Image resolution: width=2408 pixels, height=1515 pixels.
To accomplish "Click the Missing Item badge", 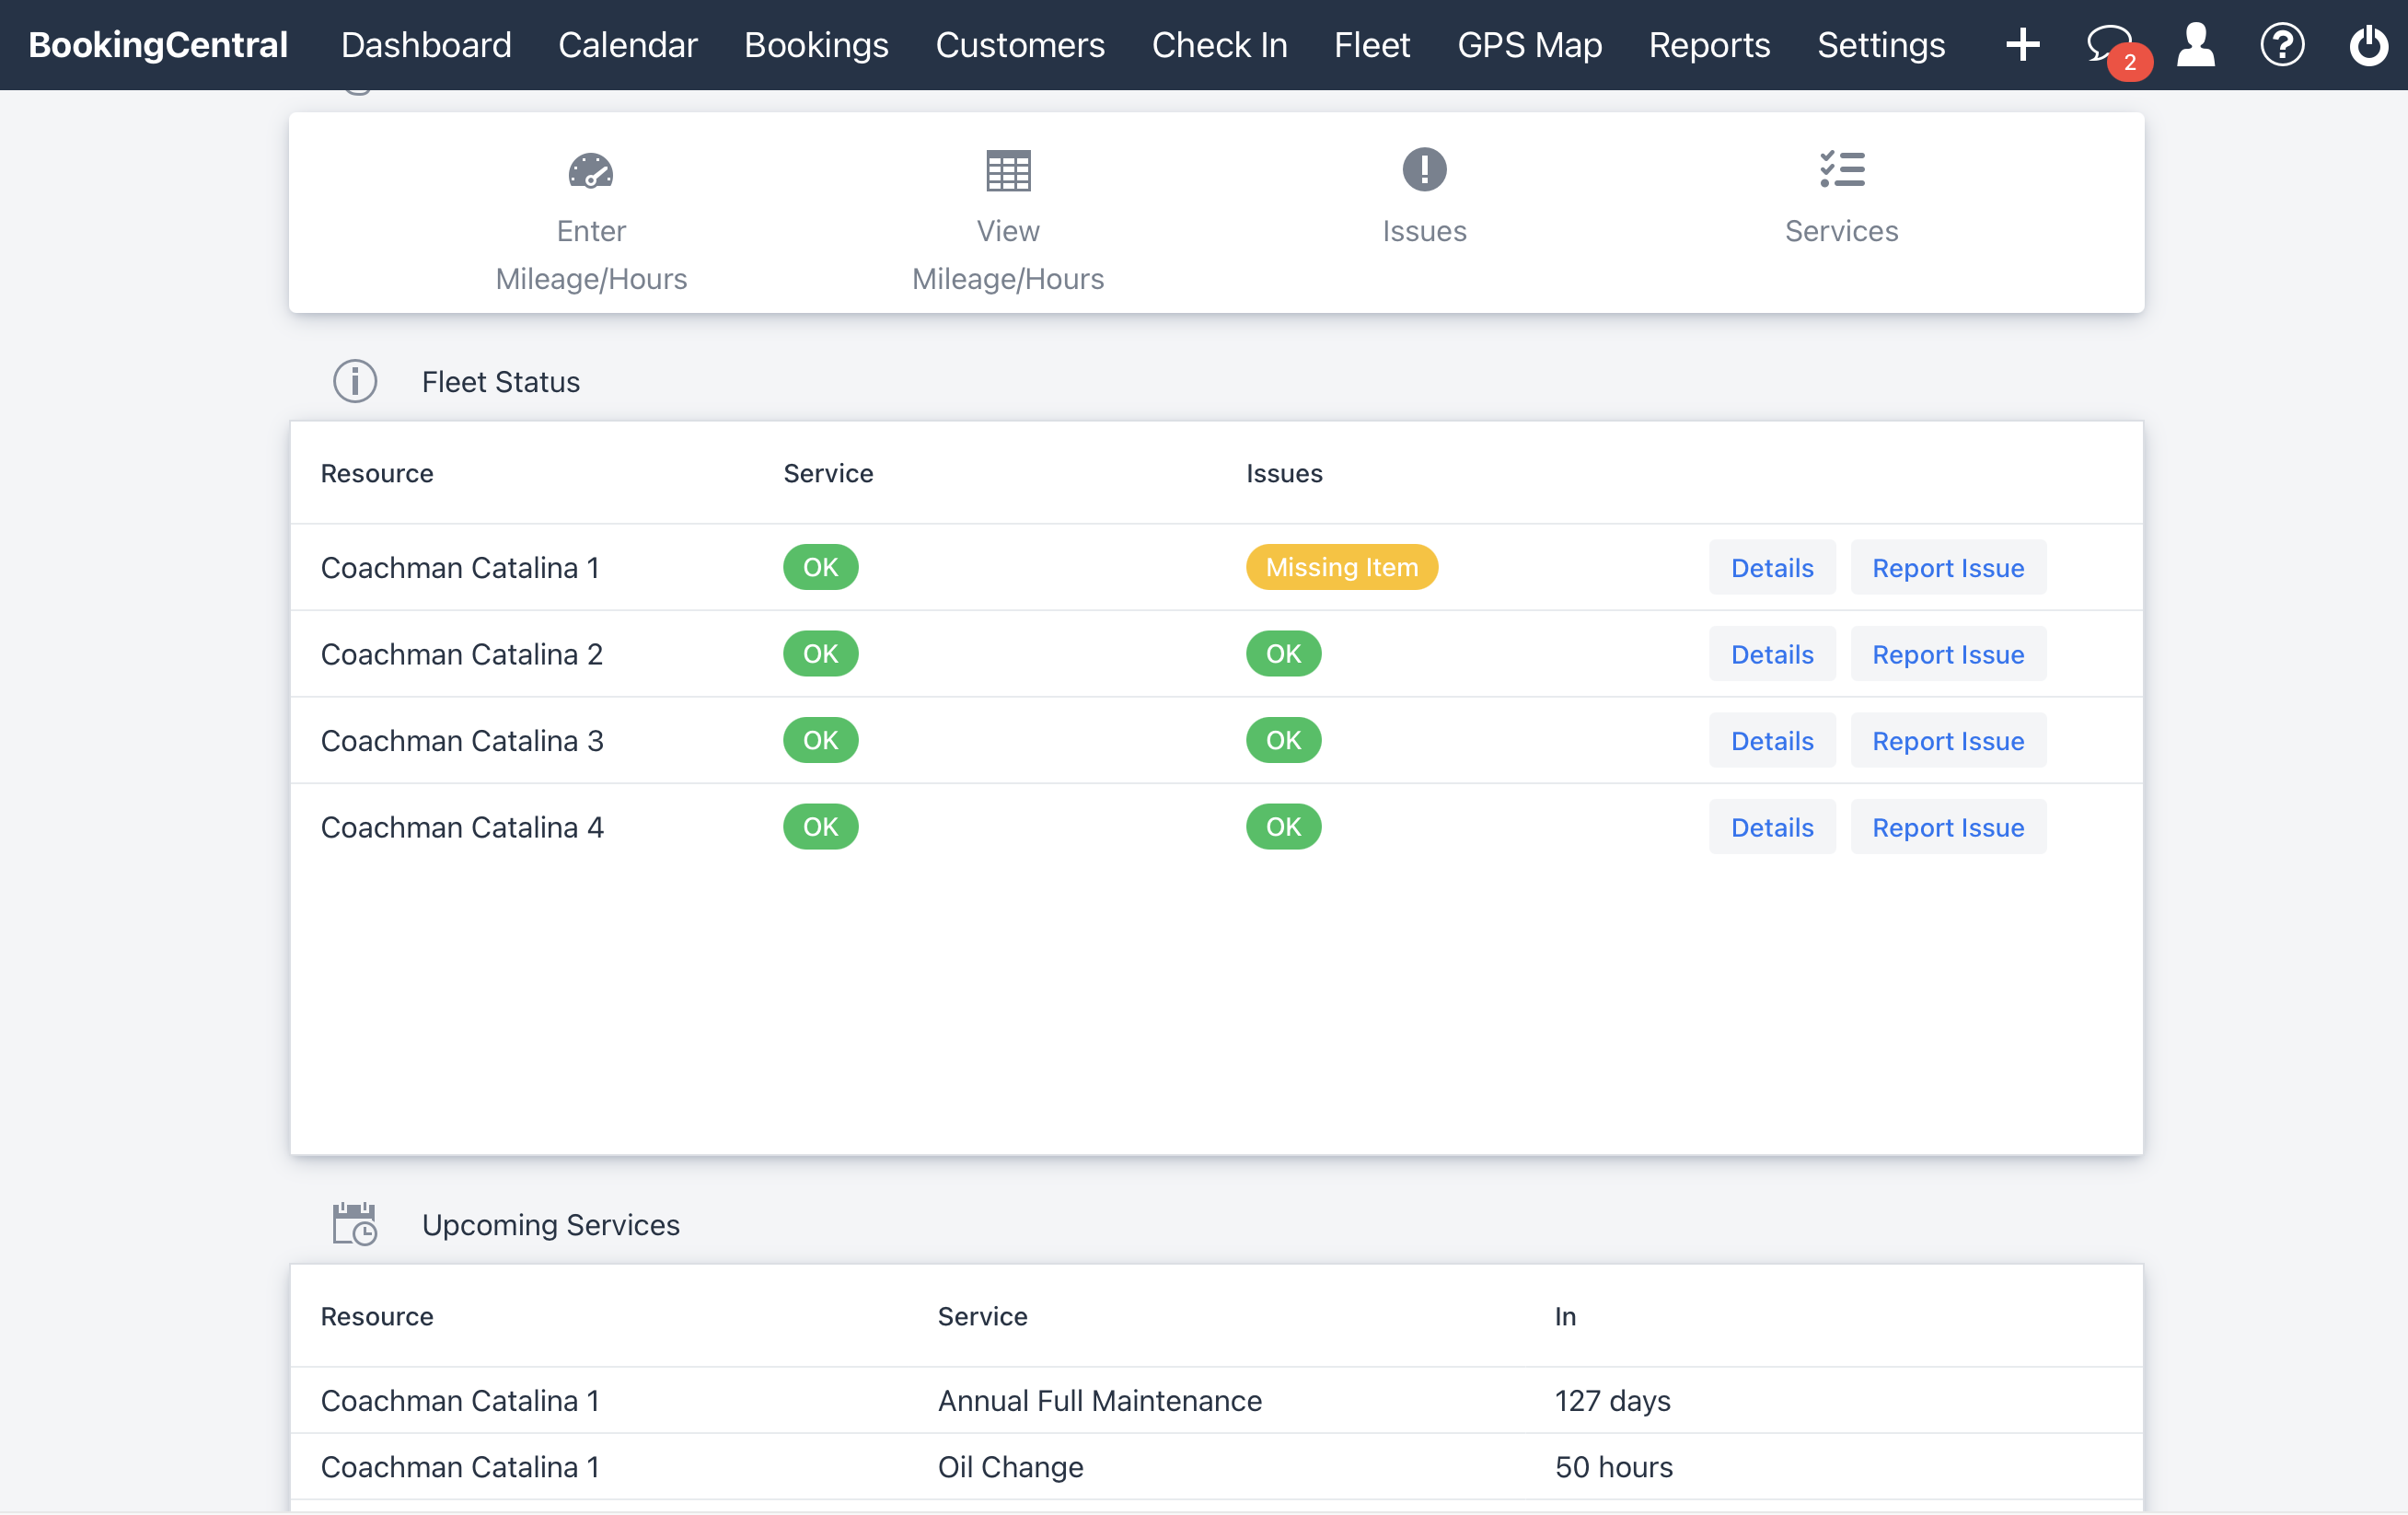I will click(1342, 567).
